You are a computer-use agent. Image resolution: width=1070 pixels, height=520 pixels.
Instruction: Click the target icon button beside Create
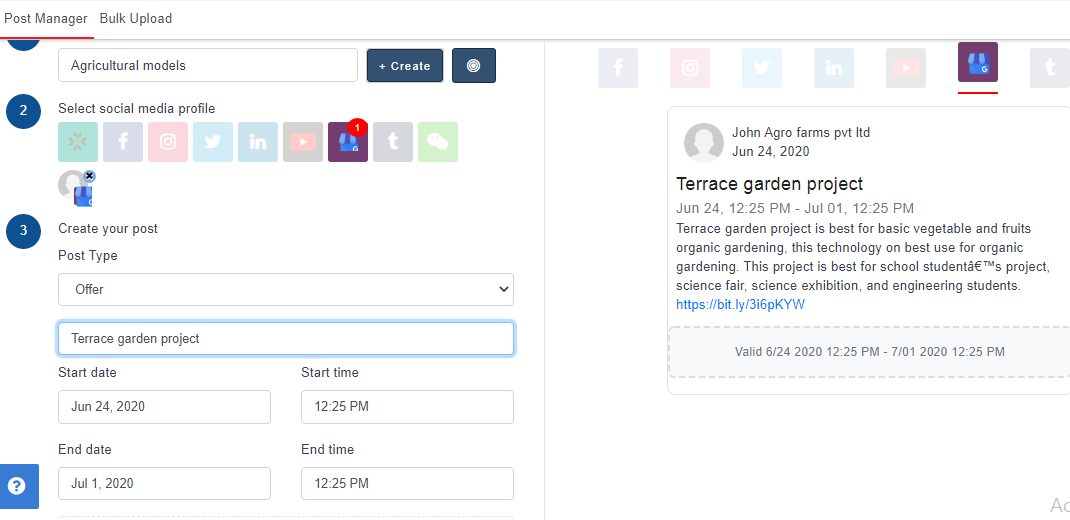[x=474, y=66]
